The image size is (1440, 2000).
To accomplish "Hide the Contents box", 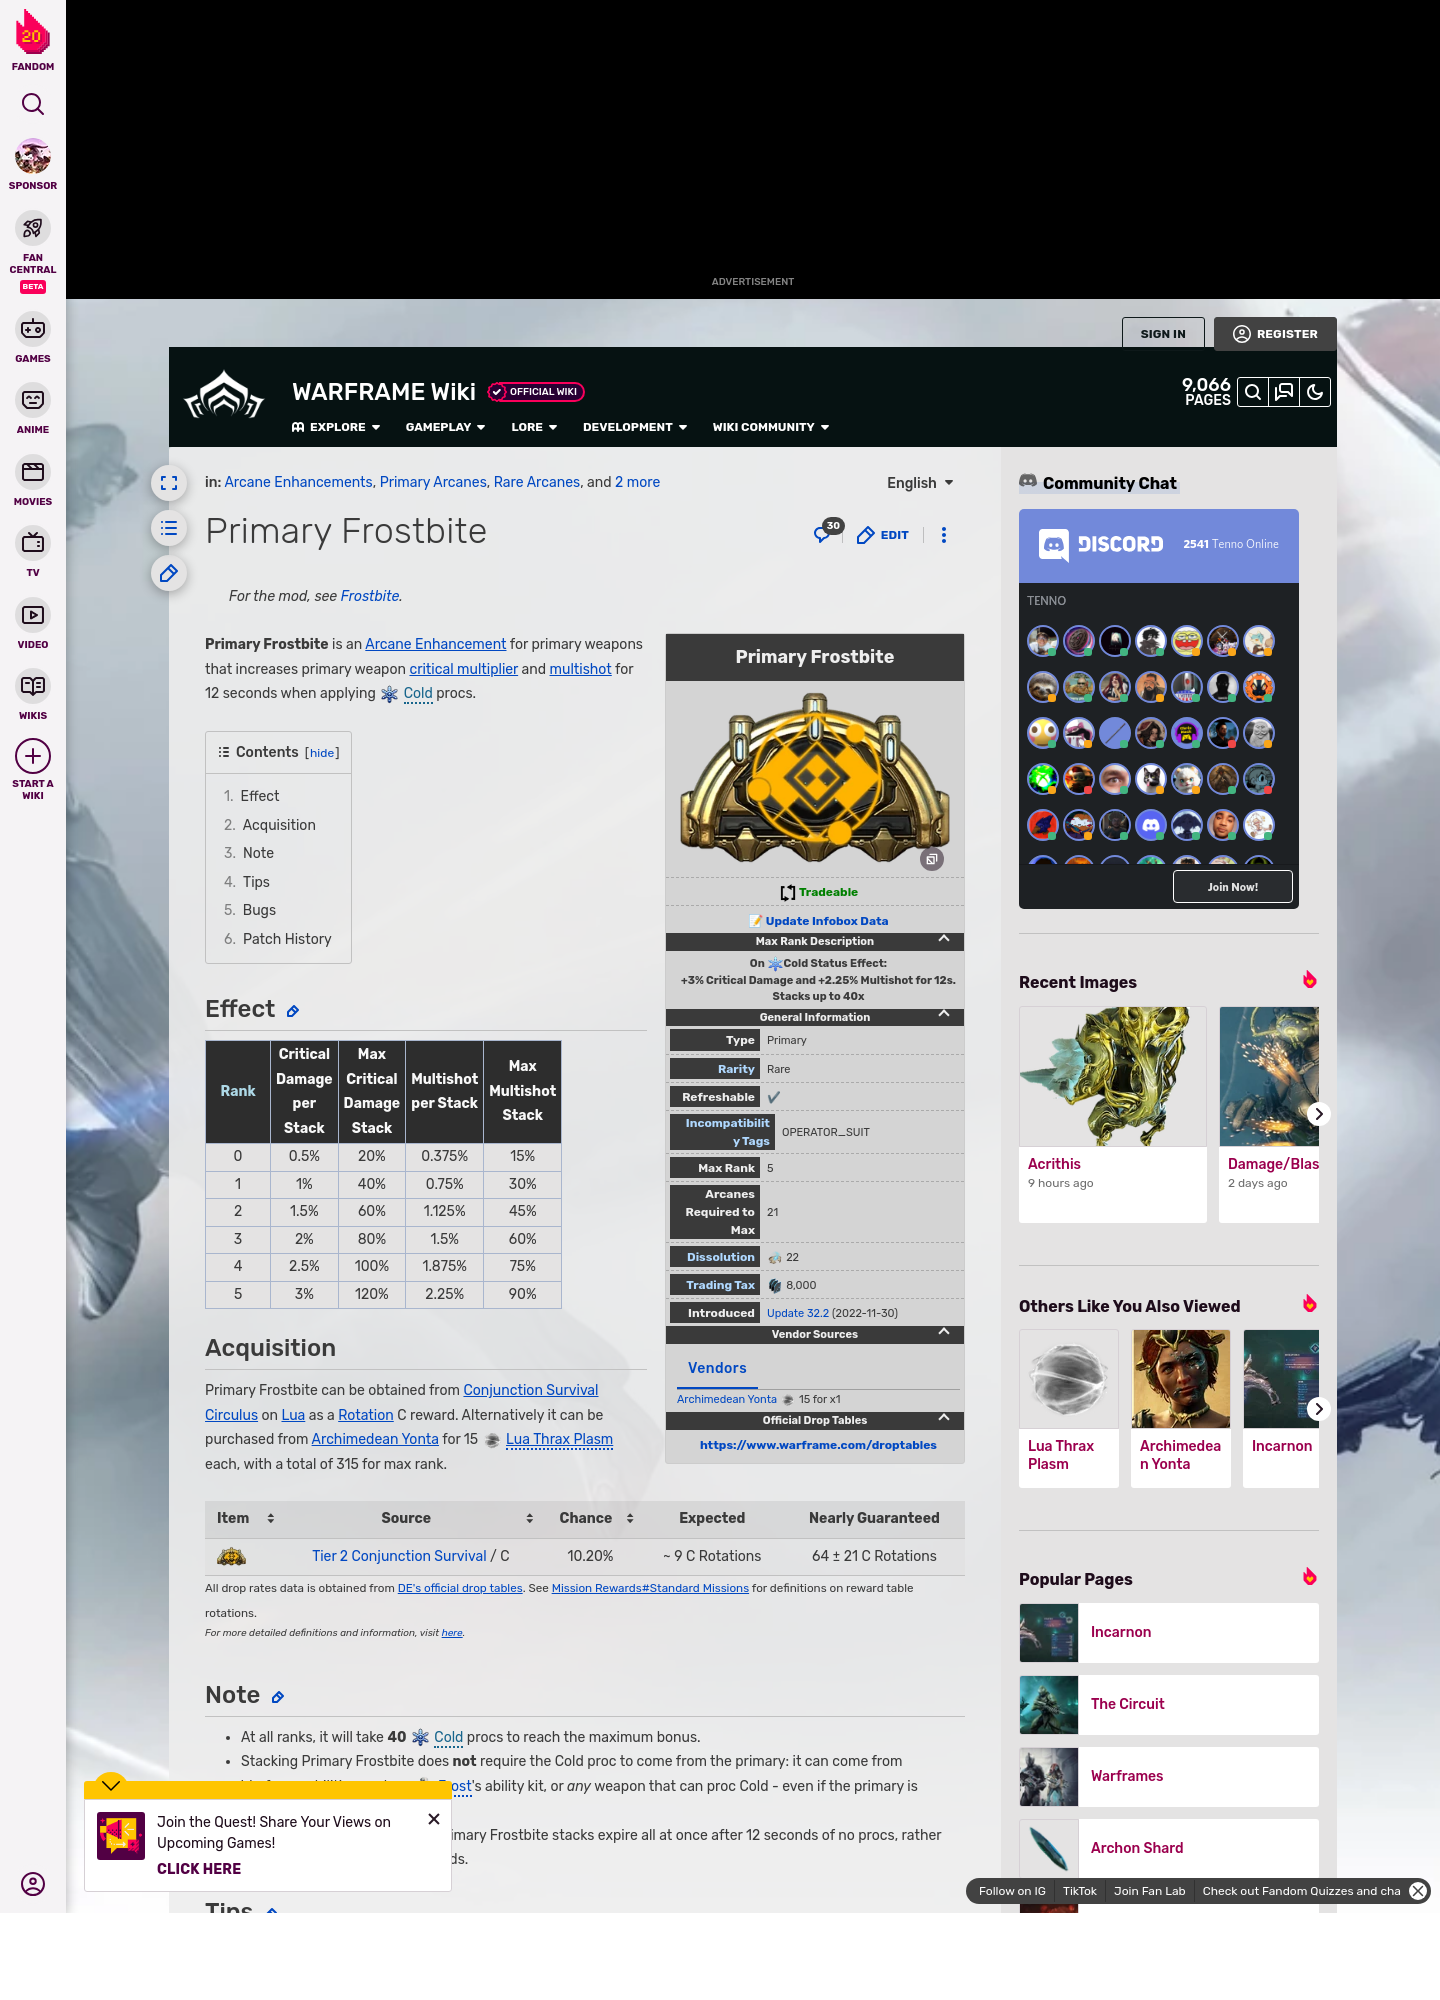I will (x=322, y=753).
